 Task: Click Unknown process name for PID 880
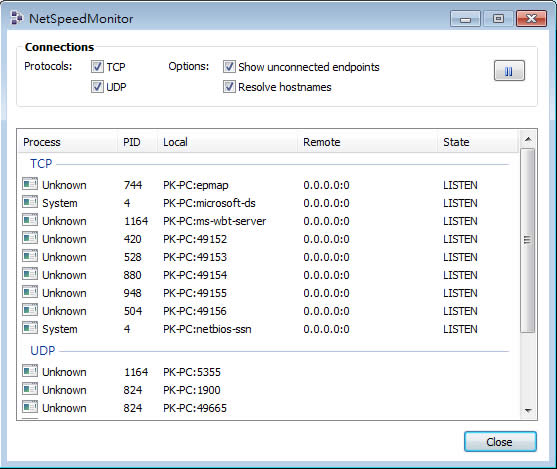pos(64,275)
